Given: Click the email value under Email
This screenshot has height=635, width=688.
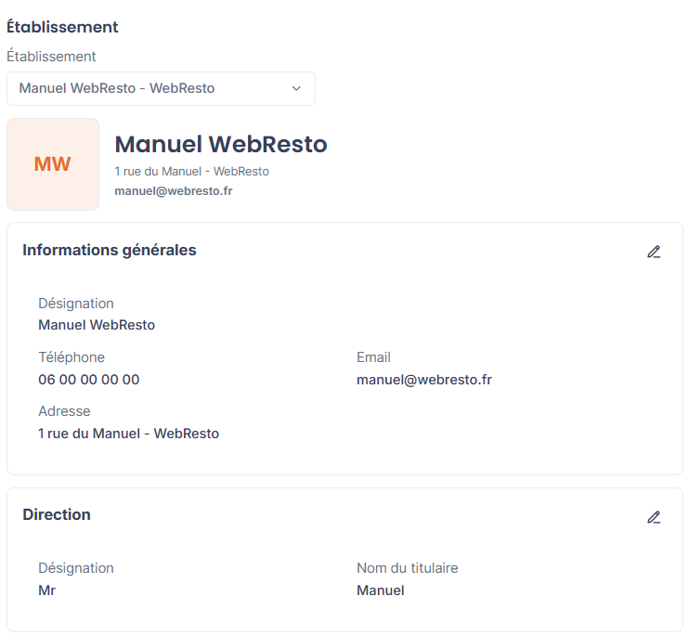Looking at the screenshot, I should click(424, 380).
